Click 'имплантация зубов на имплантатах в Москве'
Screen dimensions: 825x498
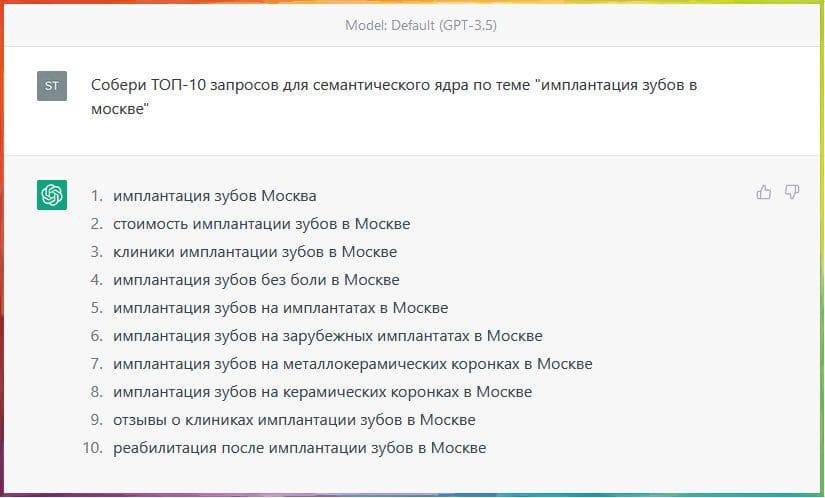coord(280,308)
